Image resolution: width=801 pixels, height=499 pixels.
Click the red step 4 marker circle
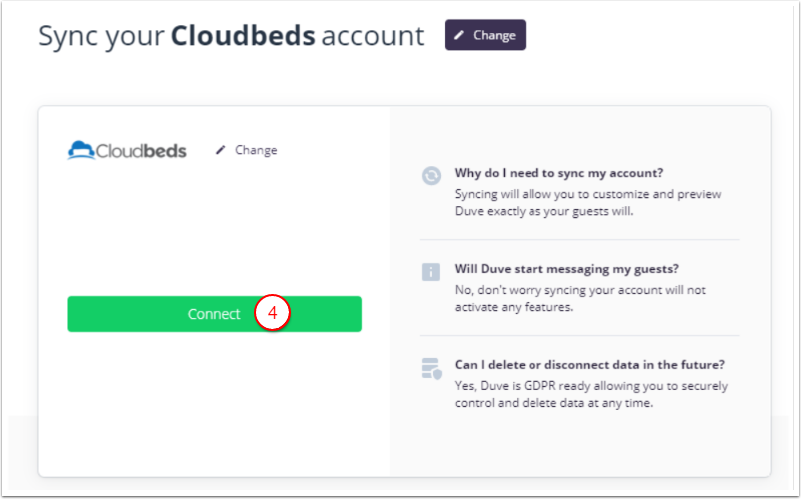point(272,314)
